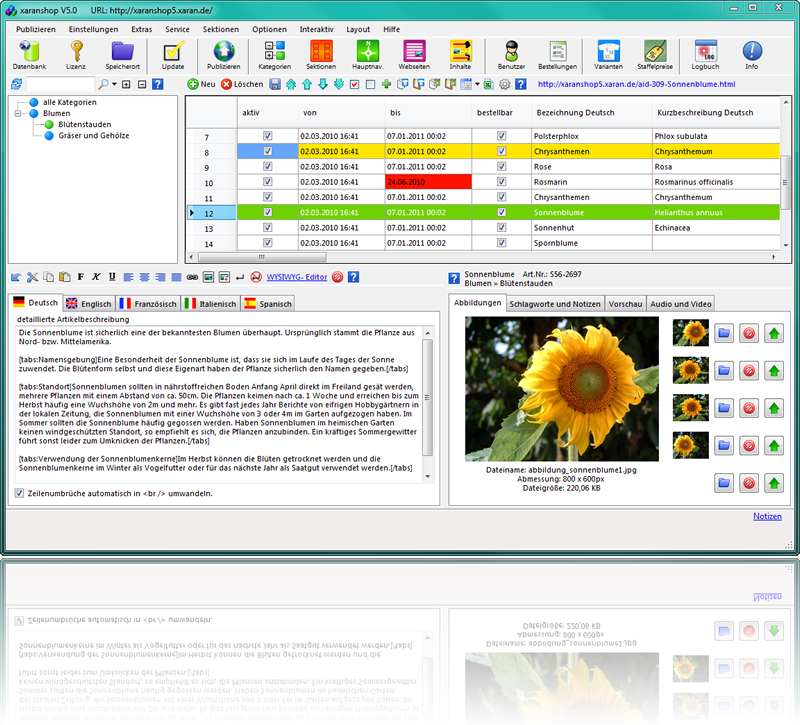Image resolution: width=800 pixels, height=725 pixels.
Task: Select the 'alle Kategorien' tree item
Action: point(70,102)
